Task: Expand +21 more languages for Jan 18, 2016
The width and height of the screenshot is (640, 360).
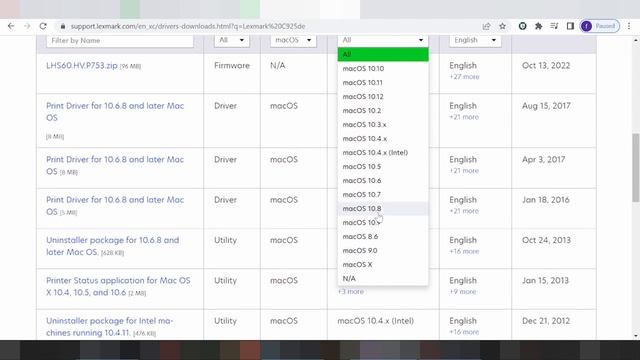Action: [x=464, y=211]
